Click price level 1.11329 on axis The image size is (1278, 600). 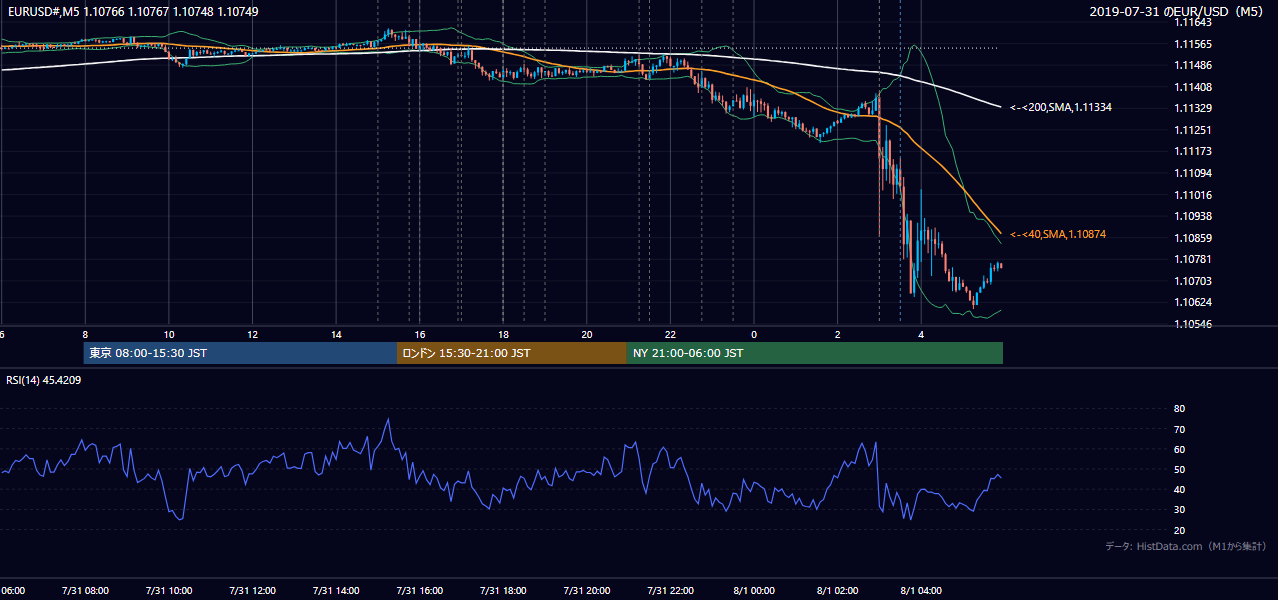(x=1192, y=108)
